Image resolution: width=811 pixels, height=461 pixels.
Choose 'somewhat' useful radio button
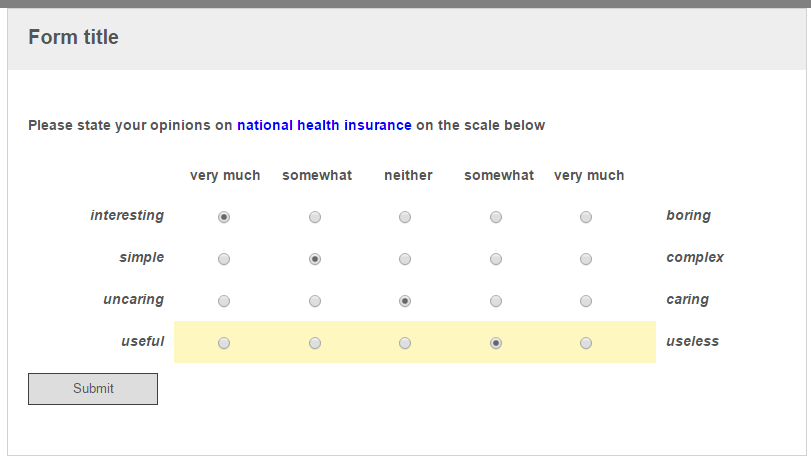(x=315, y=343)
